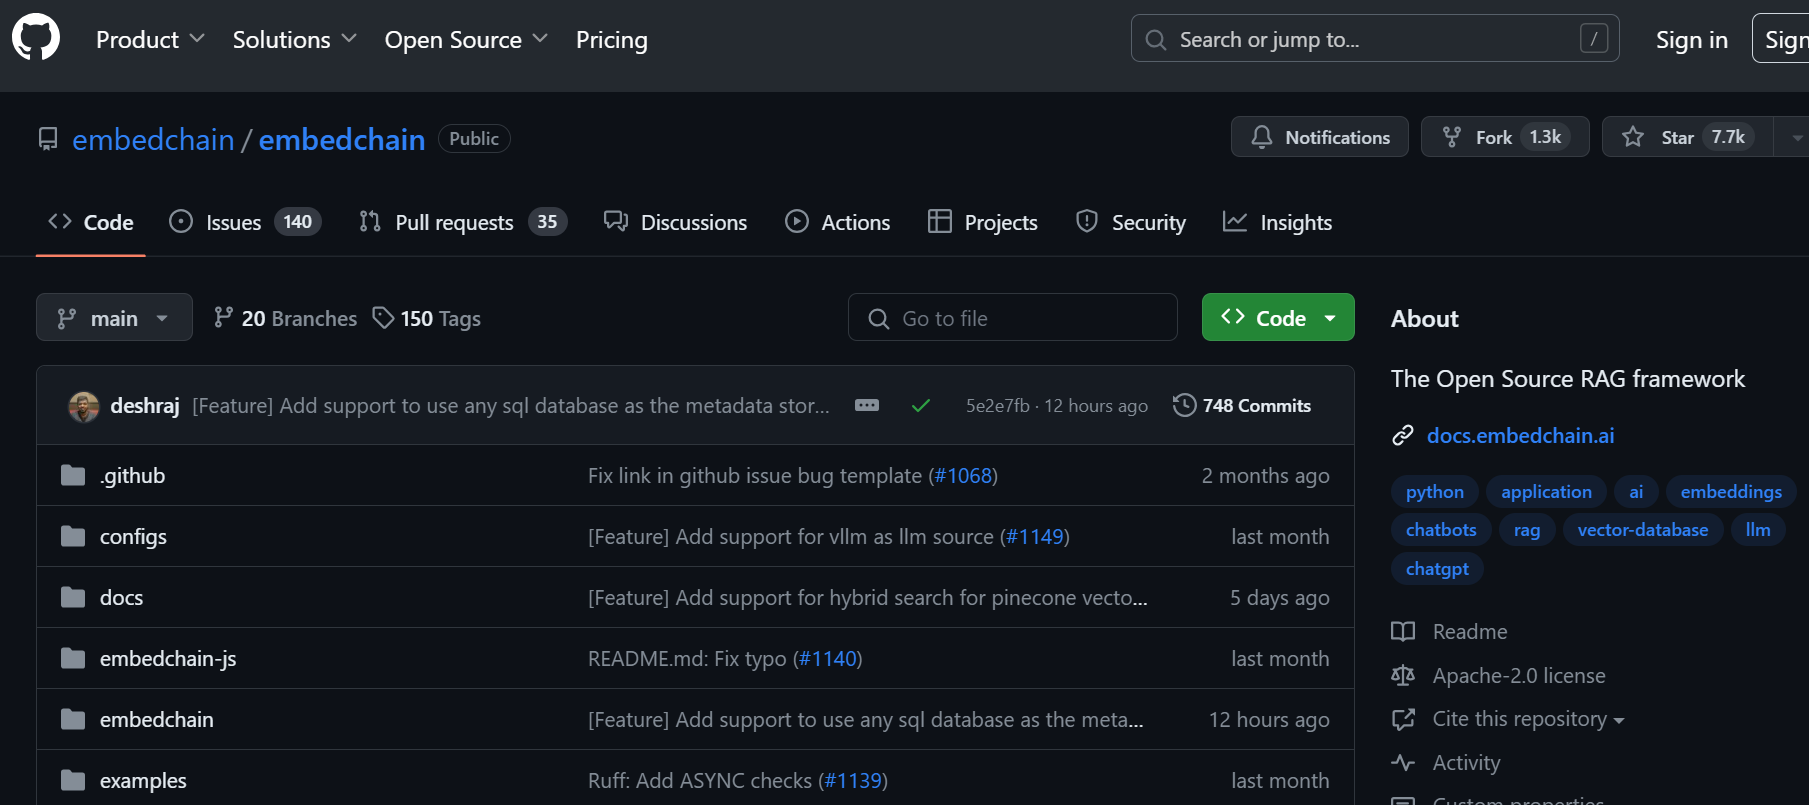1809x805 pixels.
Task: Click the search magnifier icon in header
Action: coord(1156,40)
